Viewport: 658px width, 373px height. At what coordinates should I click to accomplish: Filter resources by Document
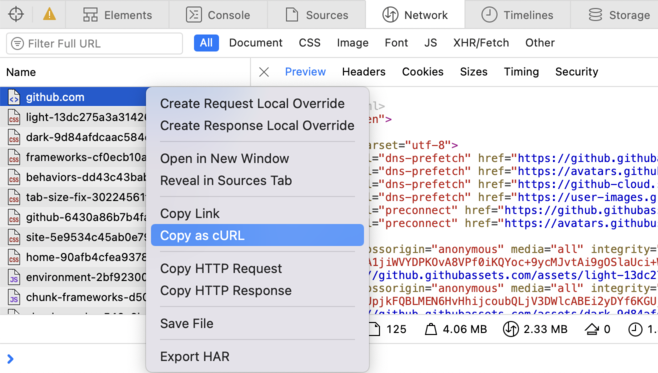(x=256, y=43)
